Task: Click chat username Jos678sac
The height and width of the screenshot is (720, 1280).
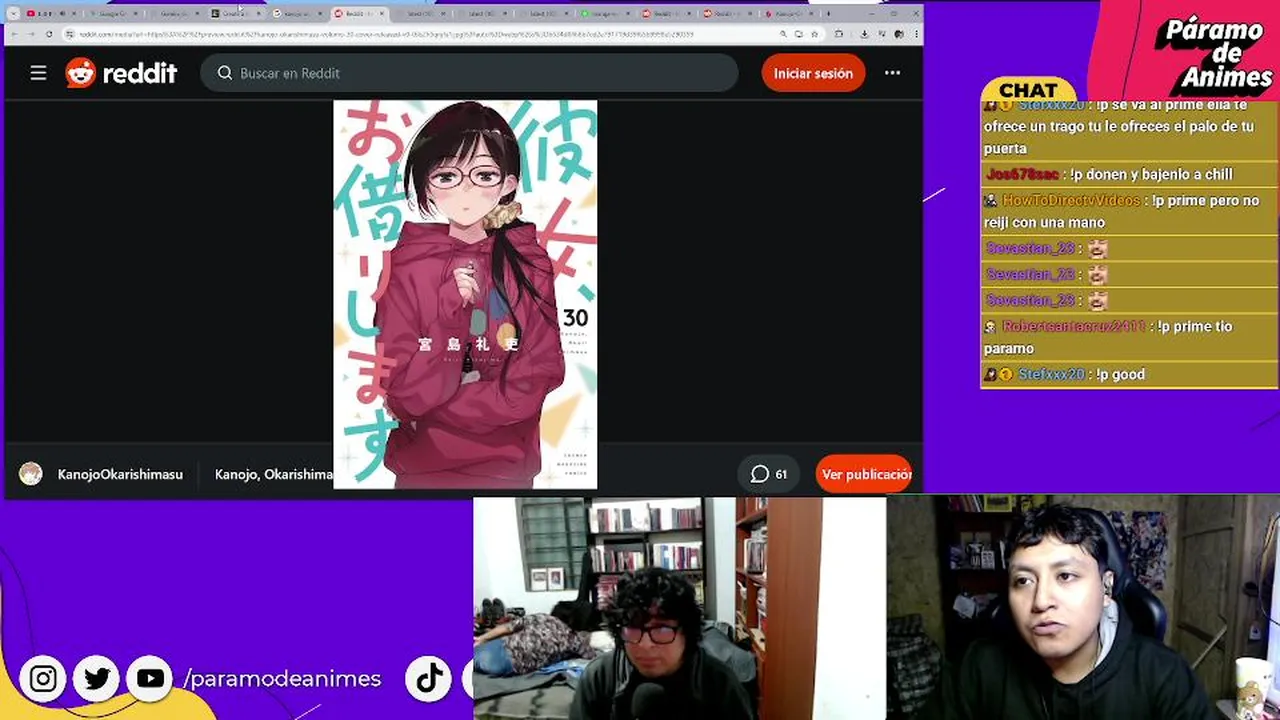Action: click(x=1022, y=174)
